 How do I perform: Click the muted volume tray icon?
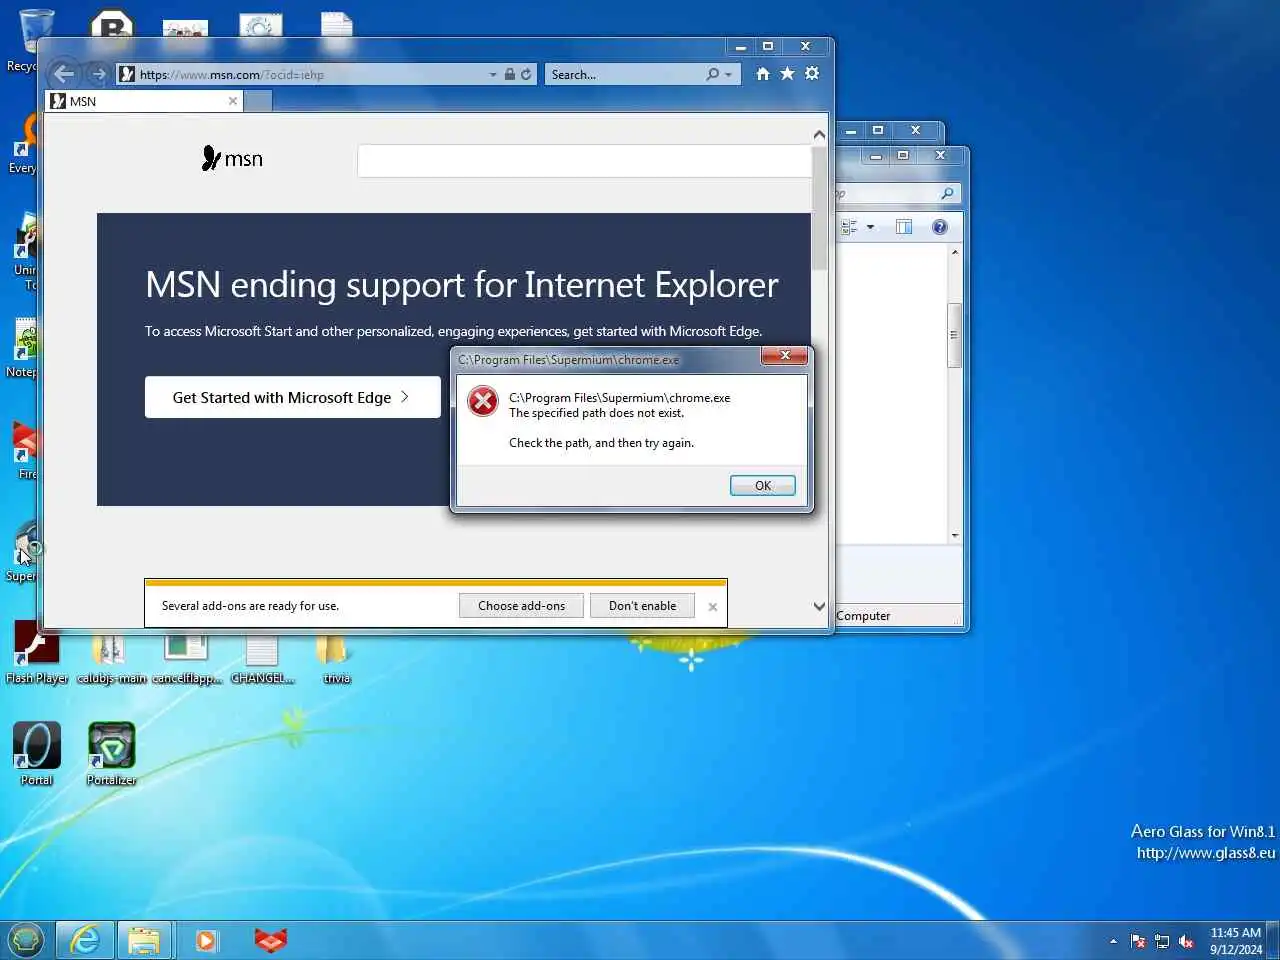click(1186, 941)
